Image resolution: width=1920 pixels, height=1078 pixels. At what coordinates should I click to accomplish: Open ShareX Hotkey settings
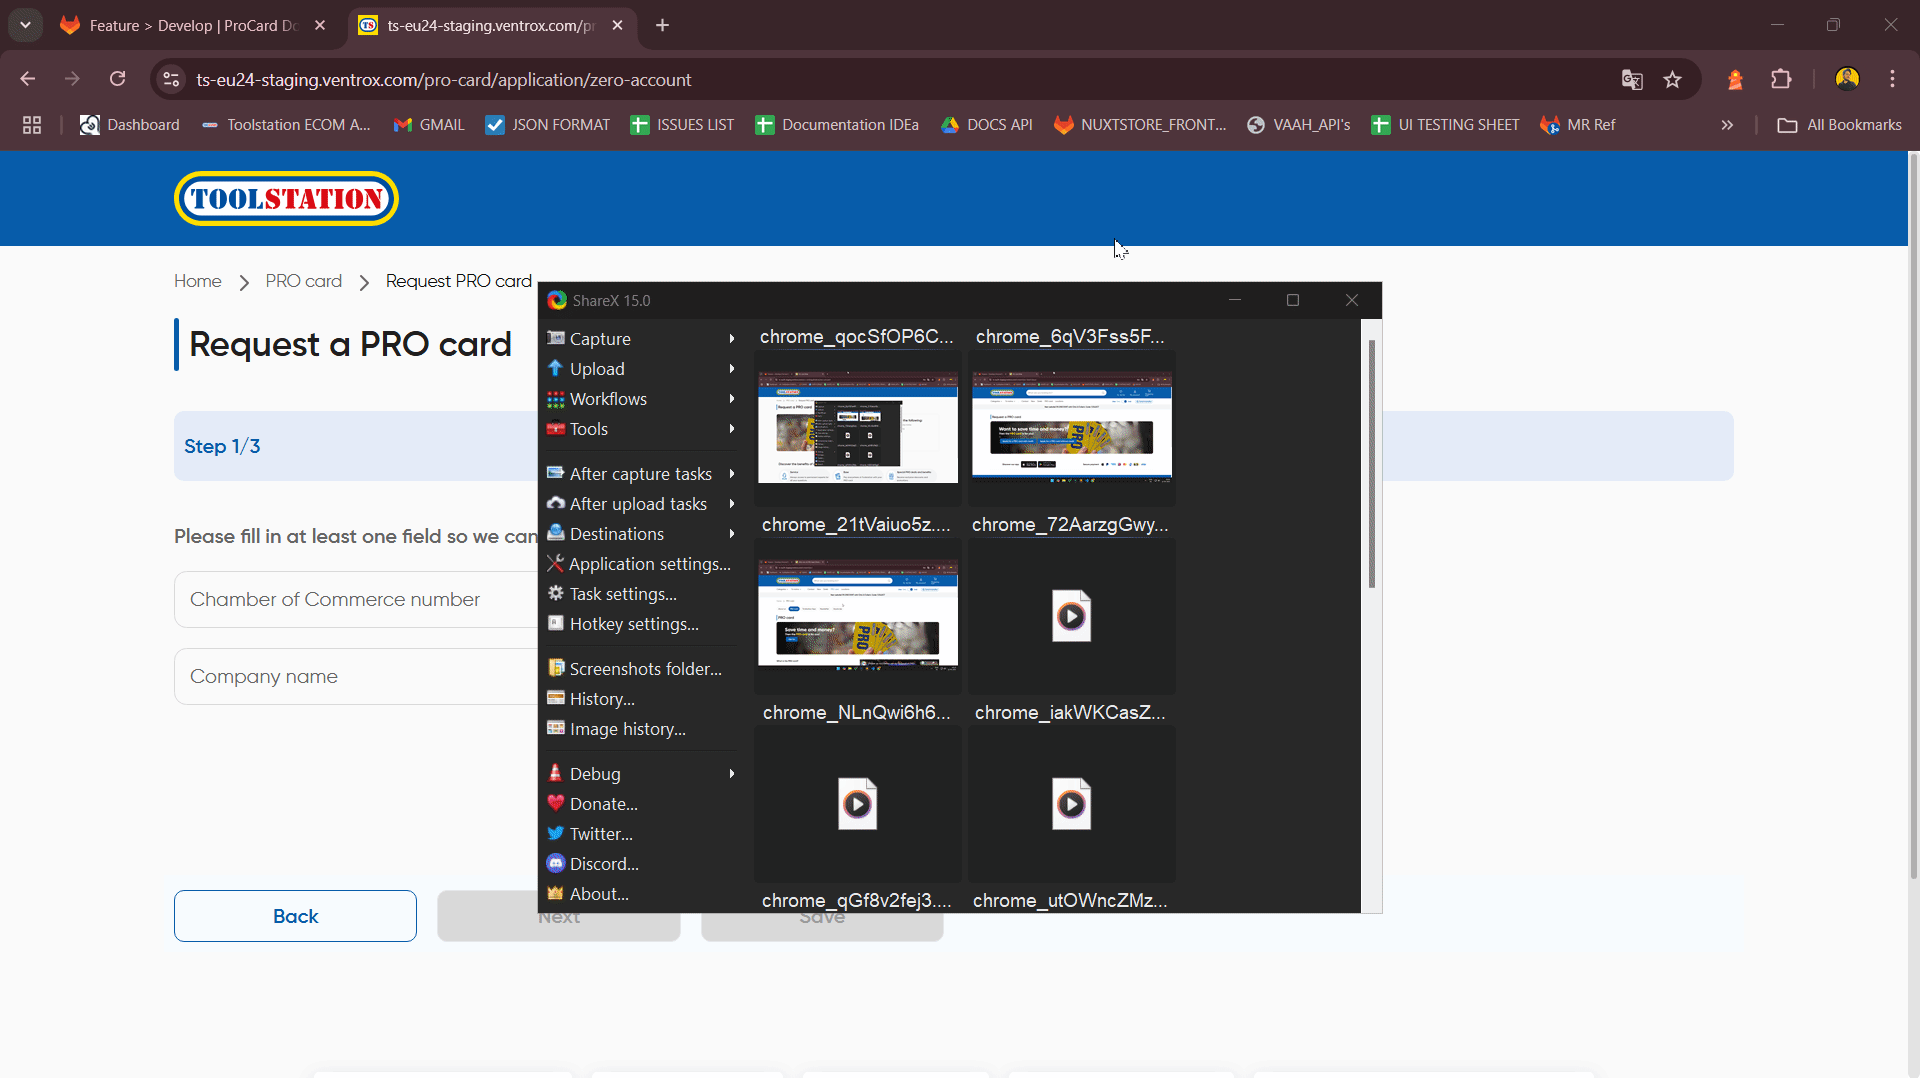pos(633,623)
